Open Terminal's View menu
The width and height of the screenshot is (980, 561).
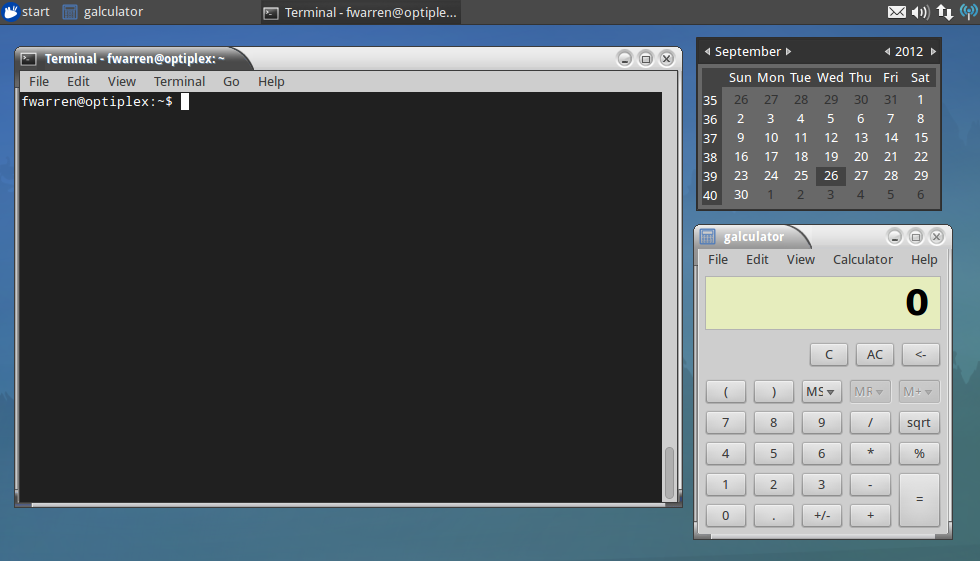coord(121,82)
